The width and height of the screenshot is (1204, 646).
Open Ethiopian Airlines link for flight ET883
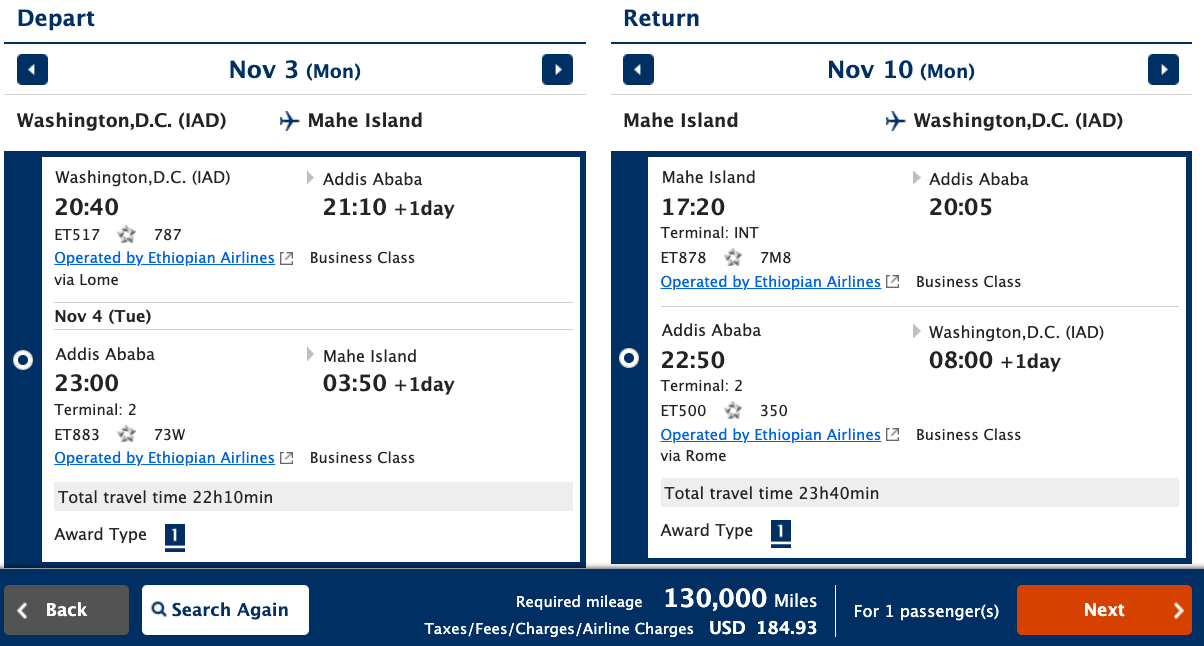pyautogui.click(x=165, y=458)
